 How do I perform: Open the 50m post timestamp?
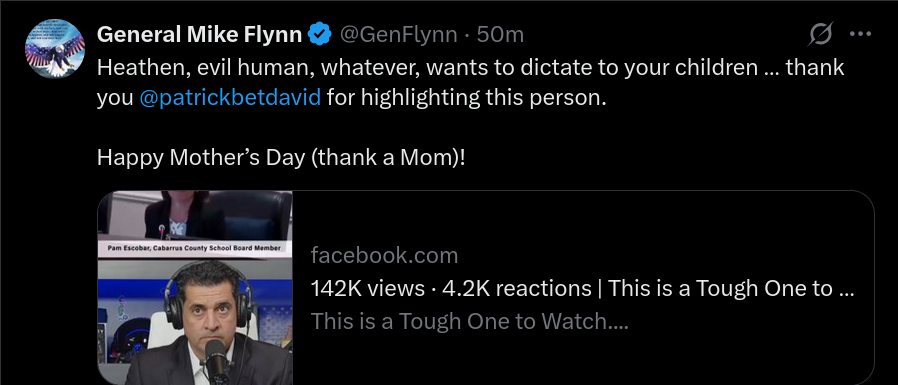pyautogui.click(x=500, y=35)
